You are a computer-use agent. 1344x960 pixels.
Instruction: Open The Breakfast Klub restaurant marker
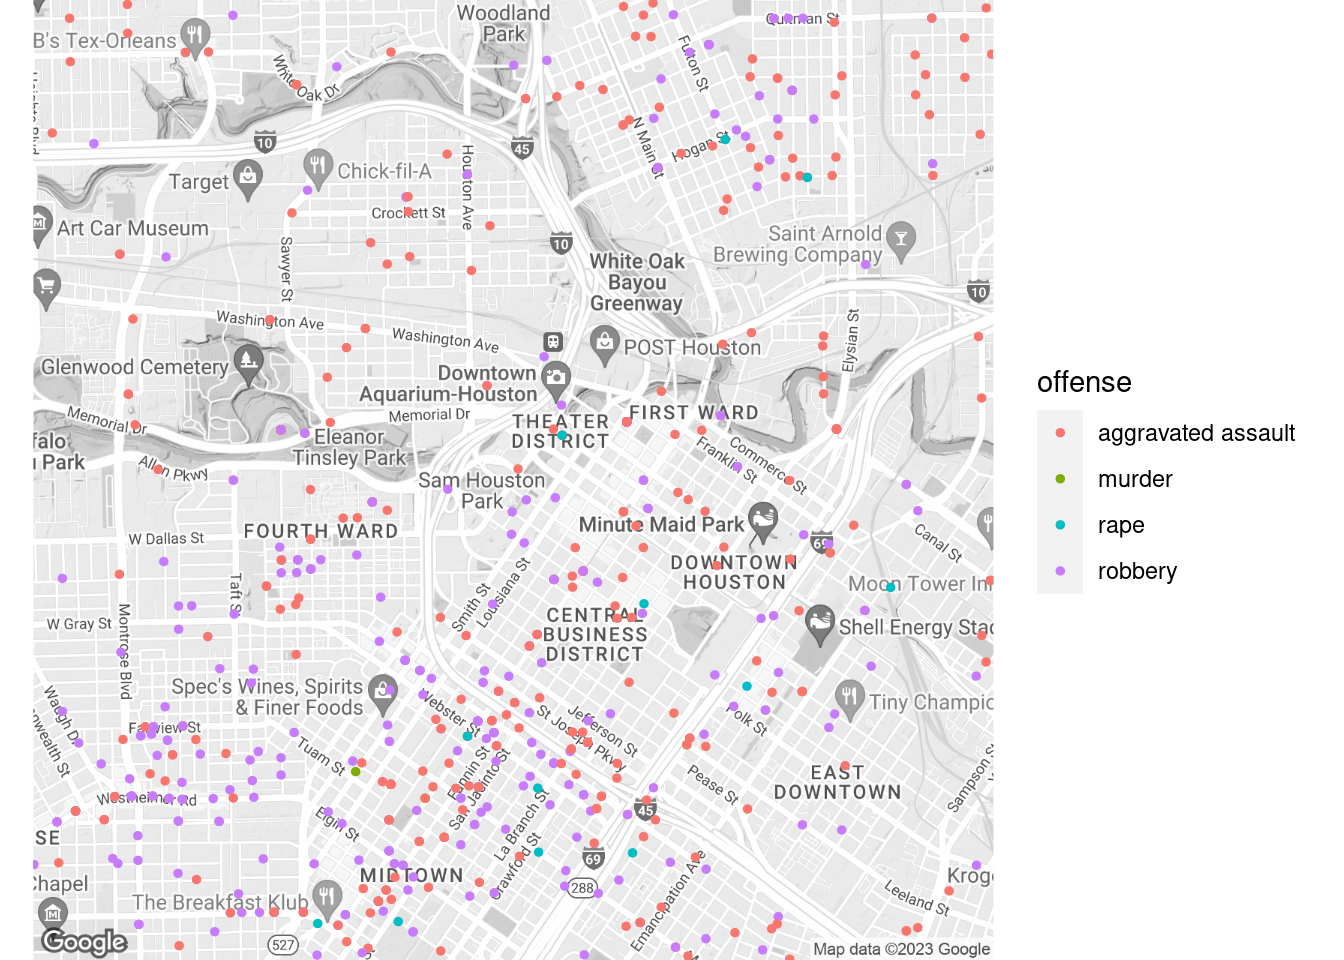click(x=326, y=899)
